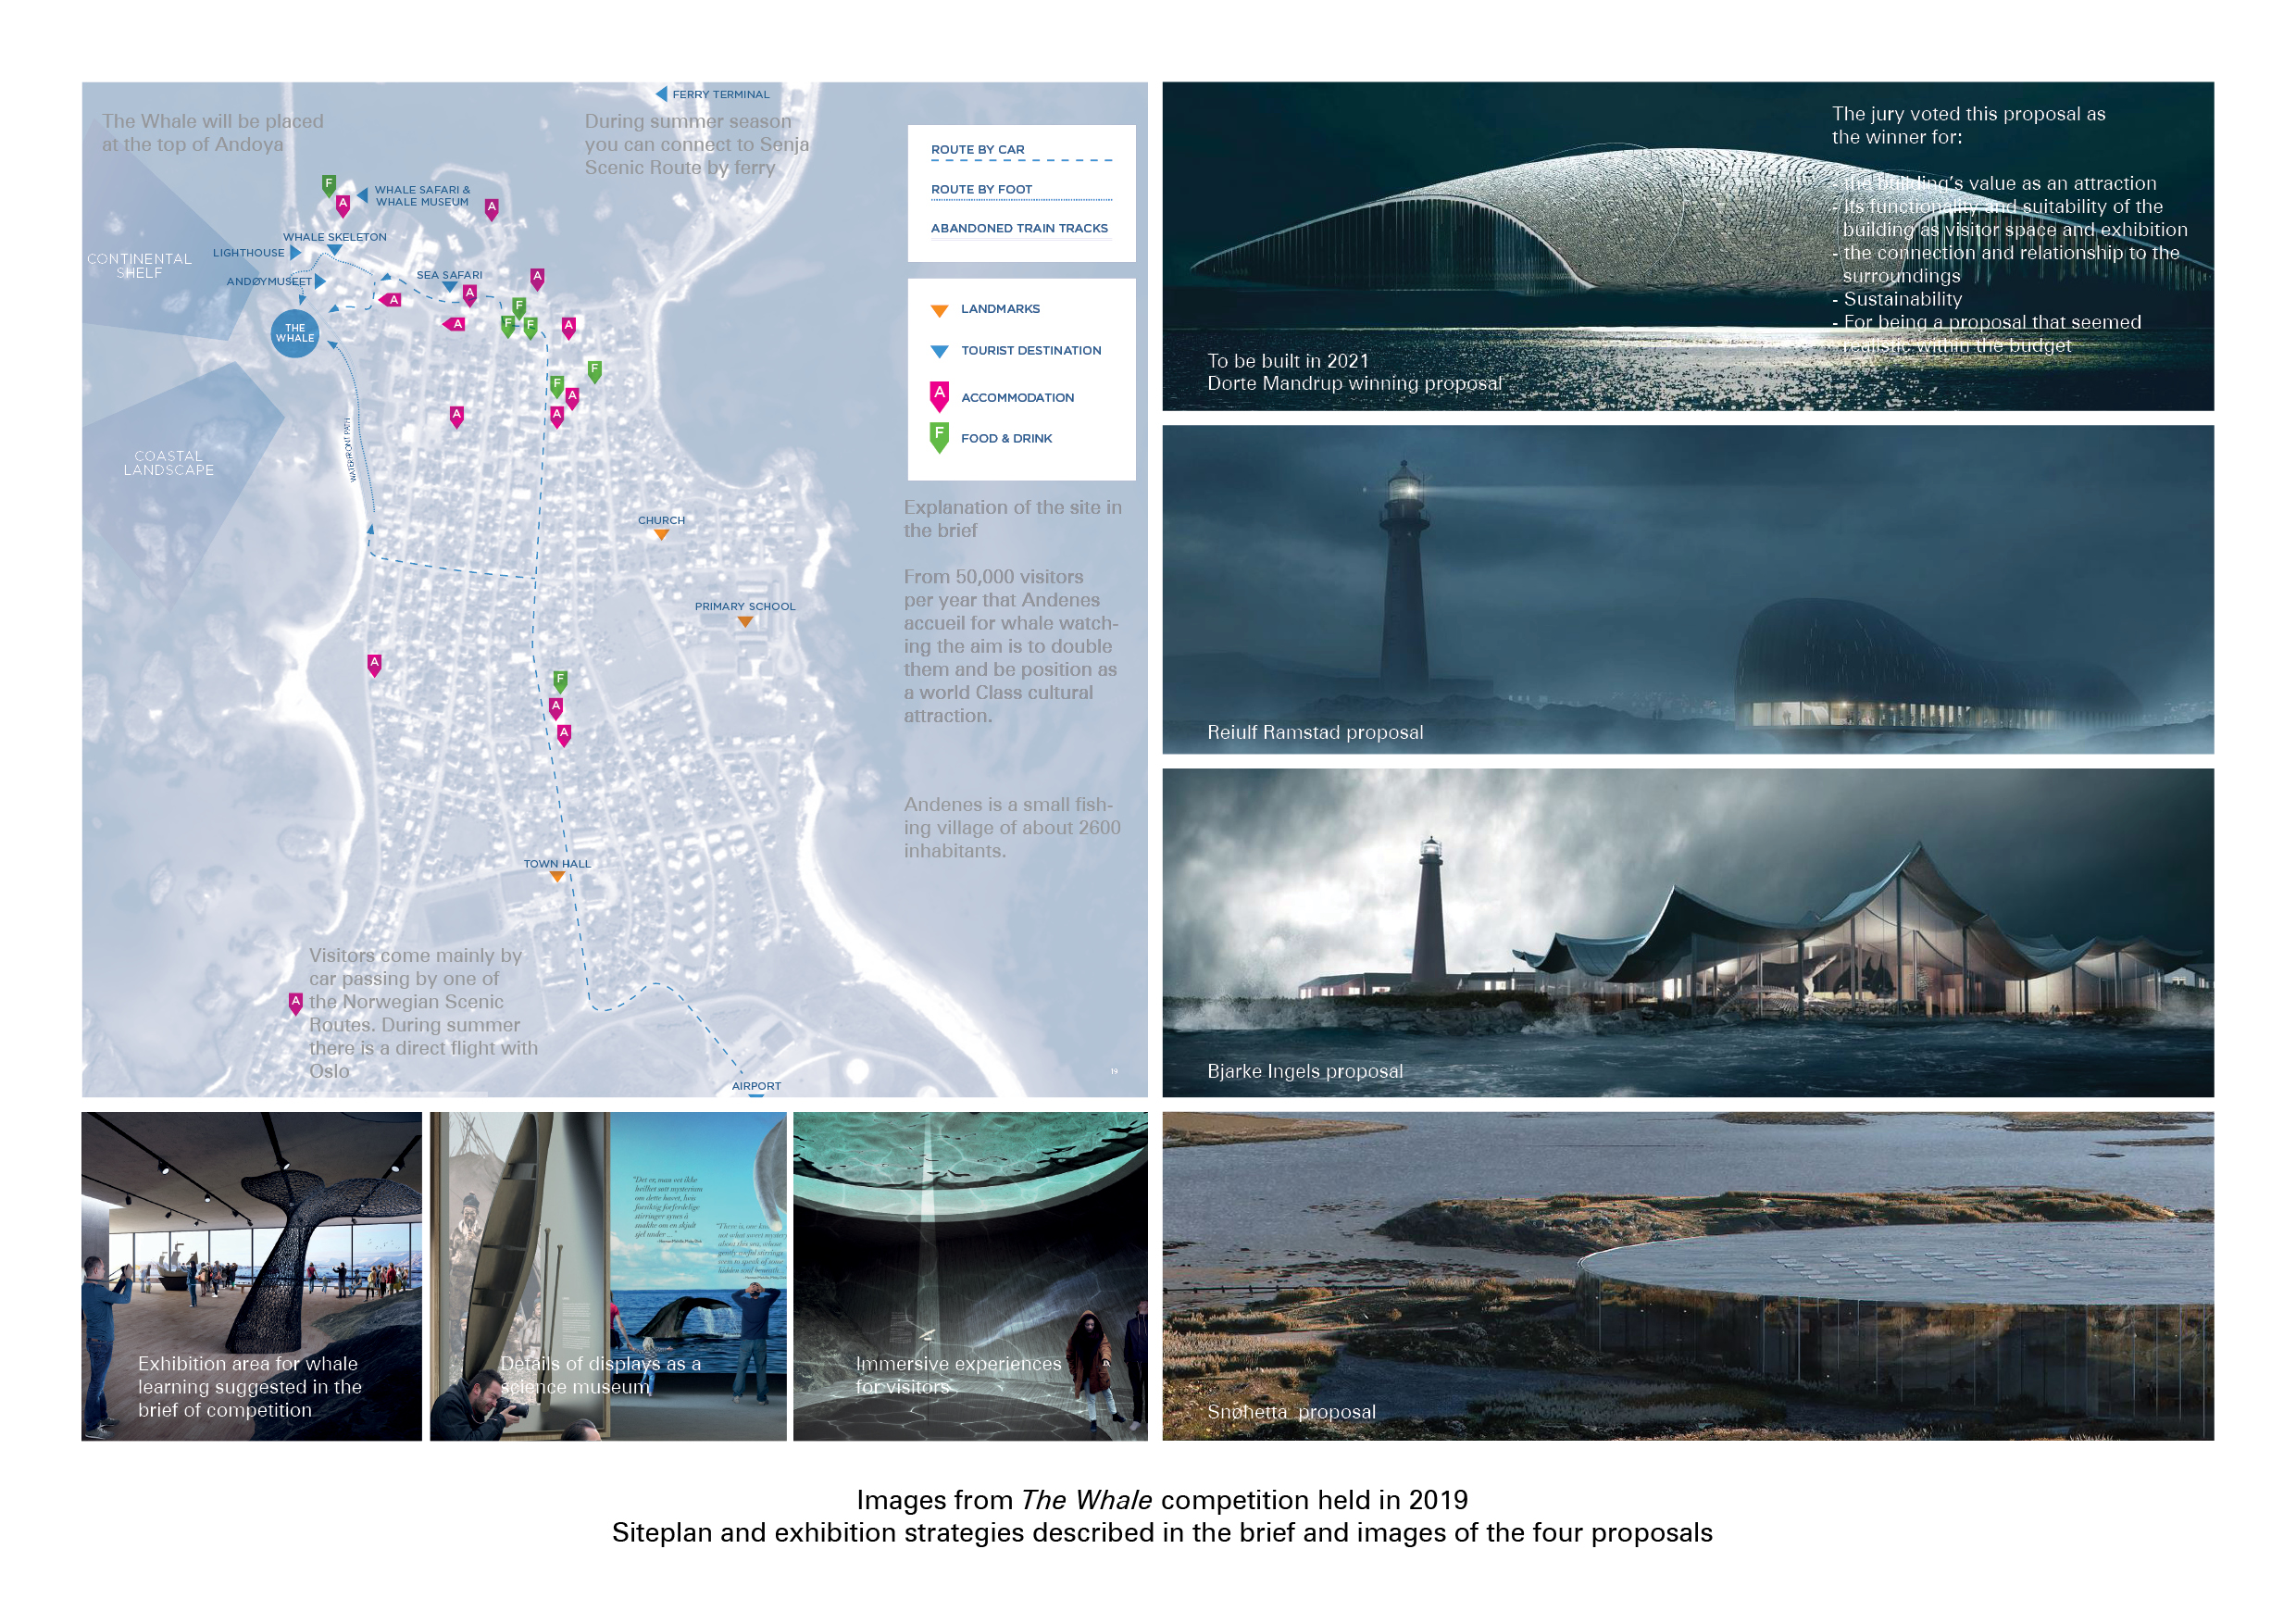Open the Dorte Mandrup winning proposal image
The image size is (2296, 1624).
pyautogui.click(x=1687, y=246)
